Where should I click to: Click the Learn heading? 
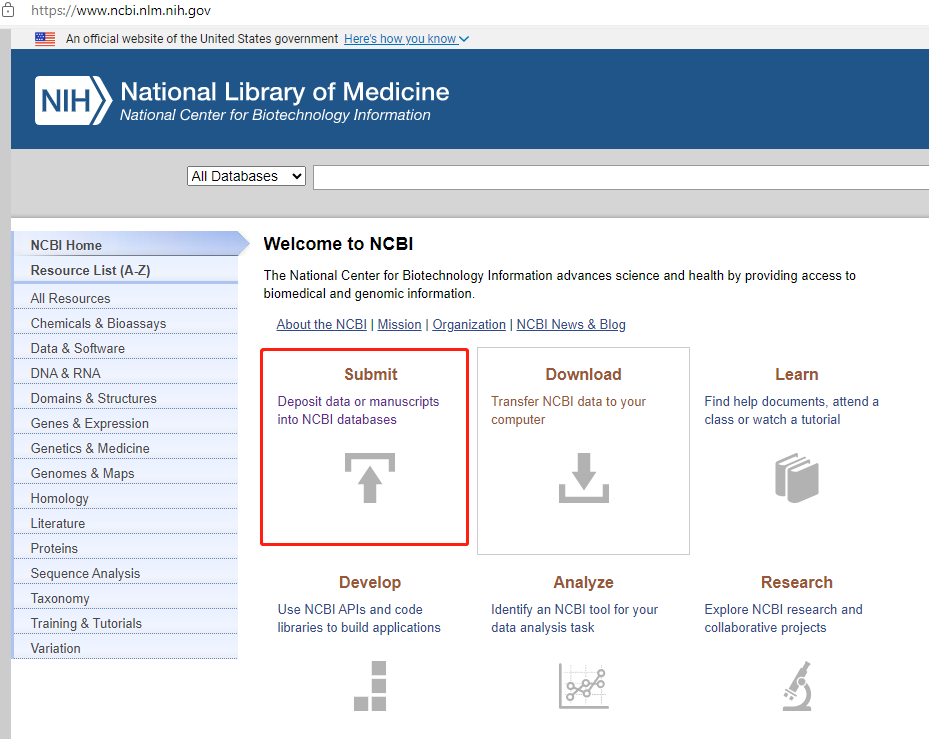pyautogui.click(x=797, y=374)
